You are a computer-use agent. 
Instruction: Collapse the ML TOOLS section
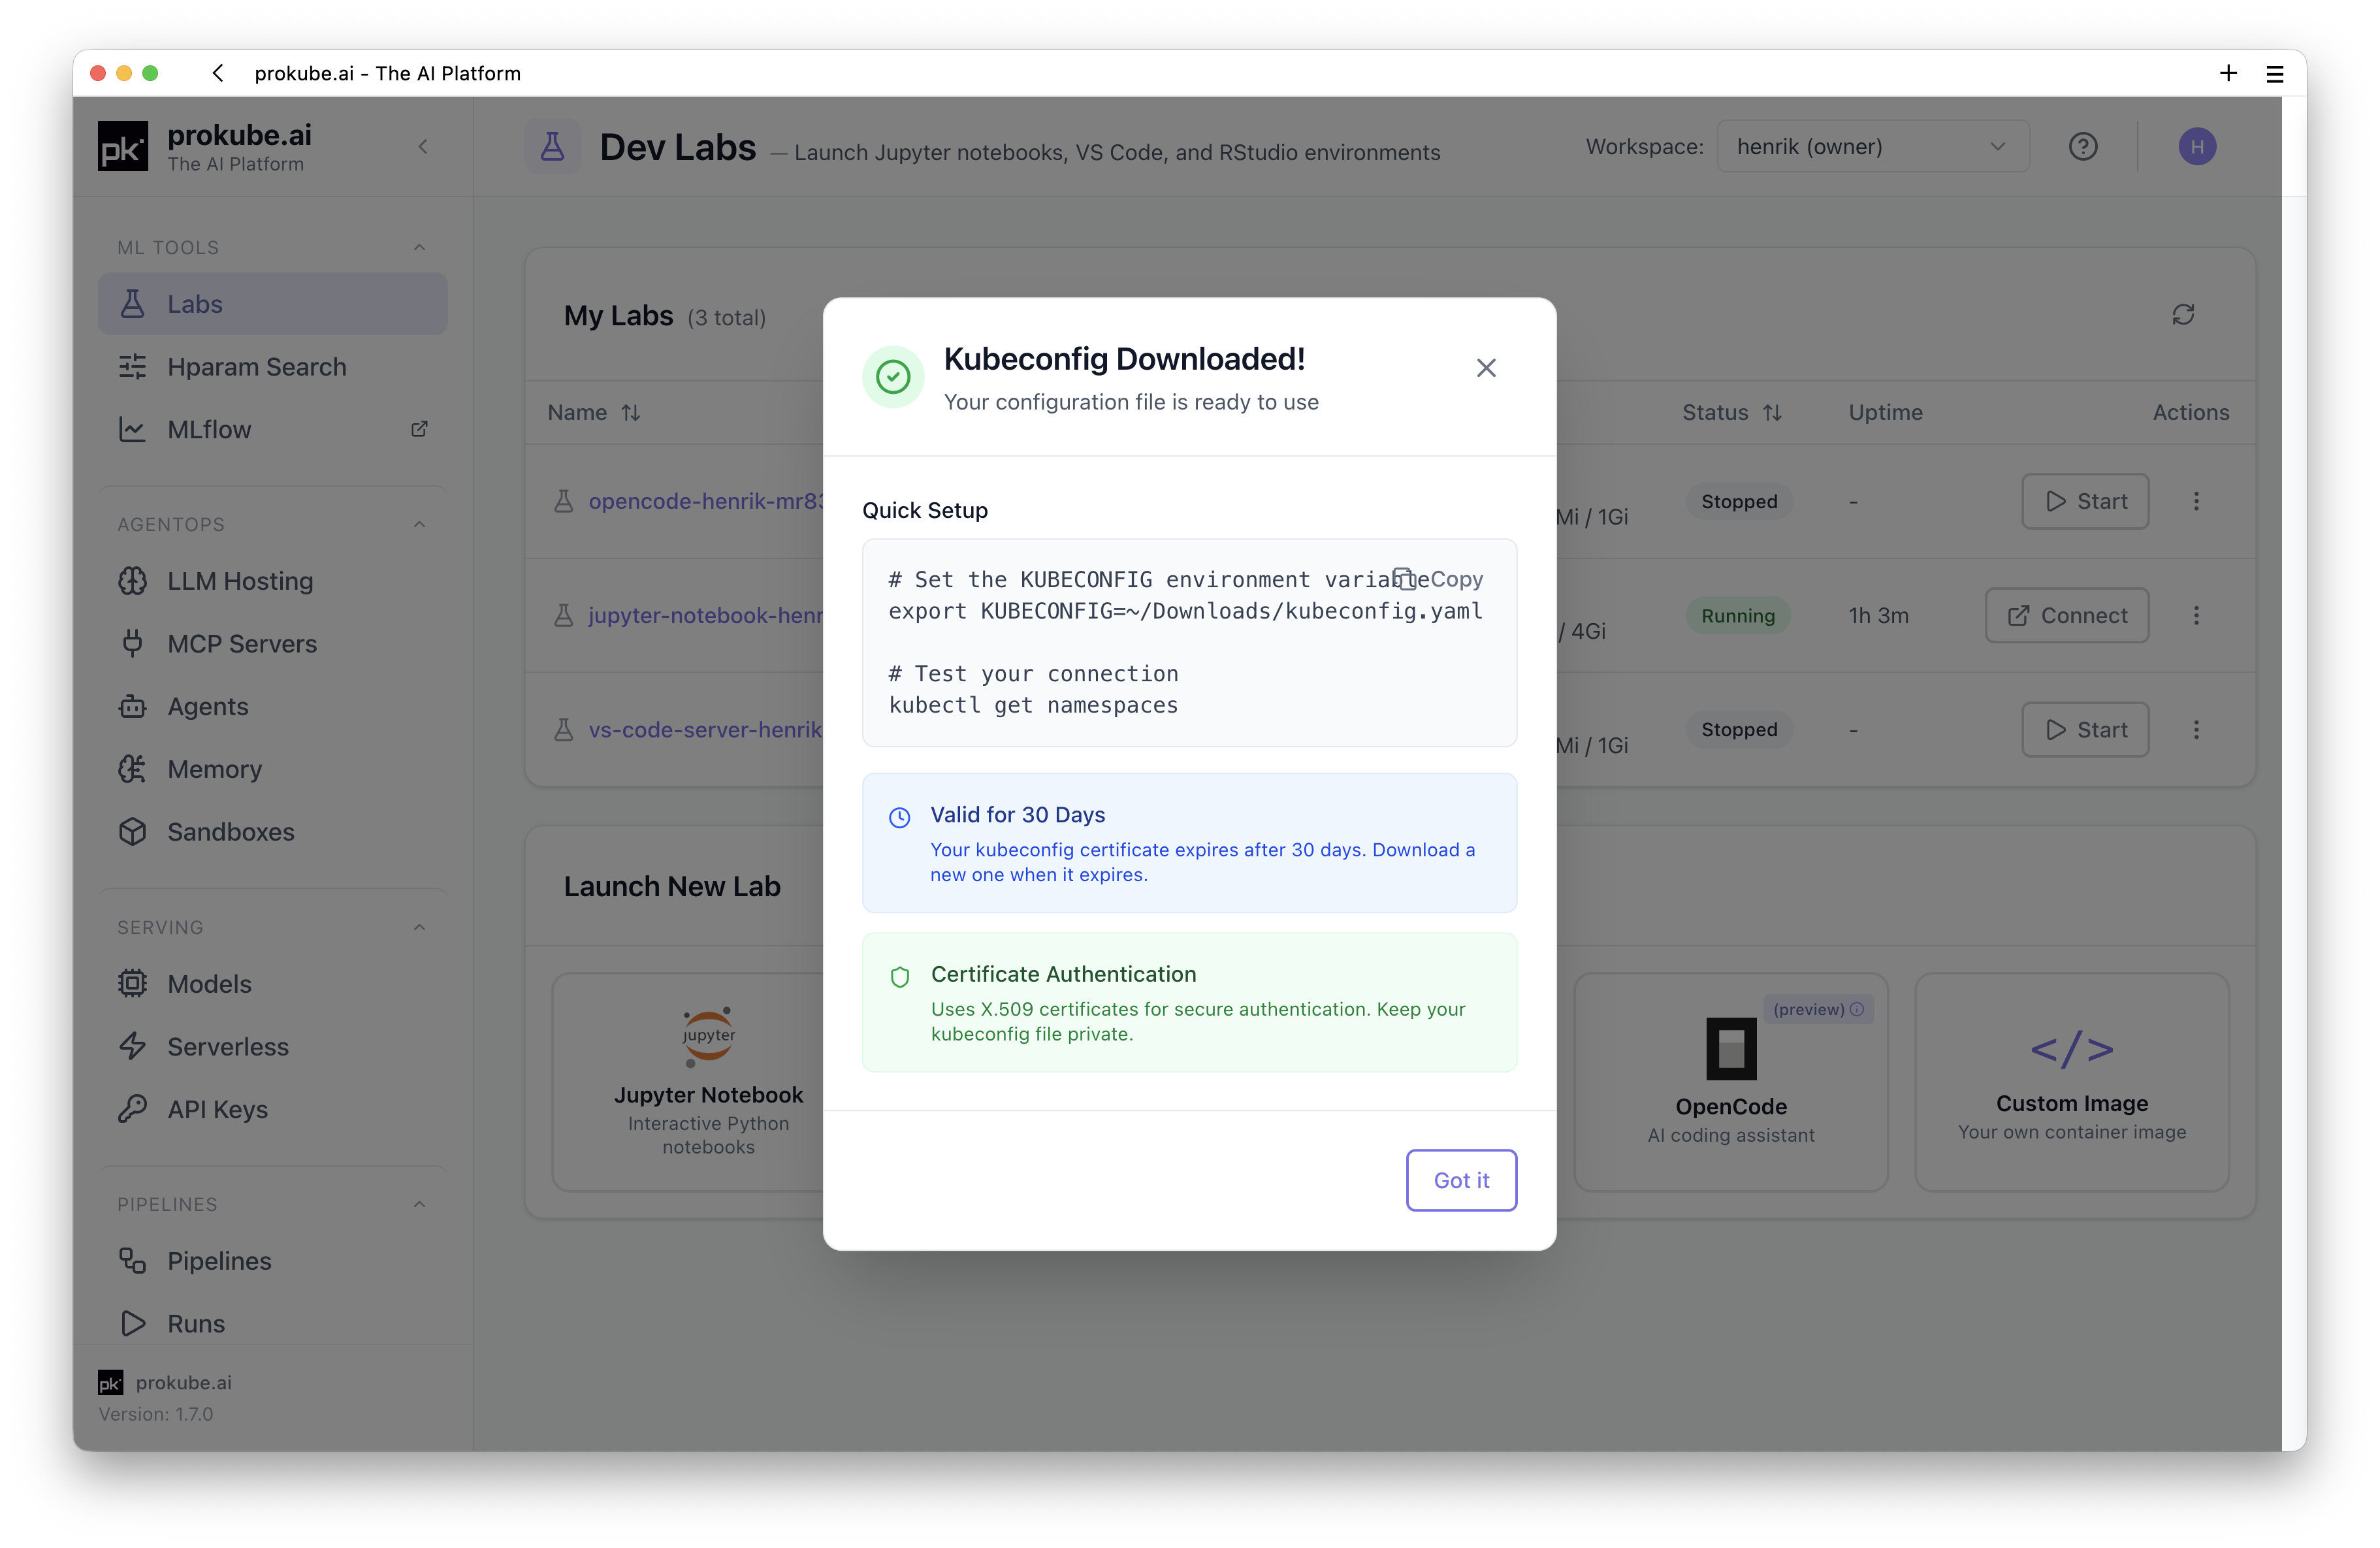point(419,247)
